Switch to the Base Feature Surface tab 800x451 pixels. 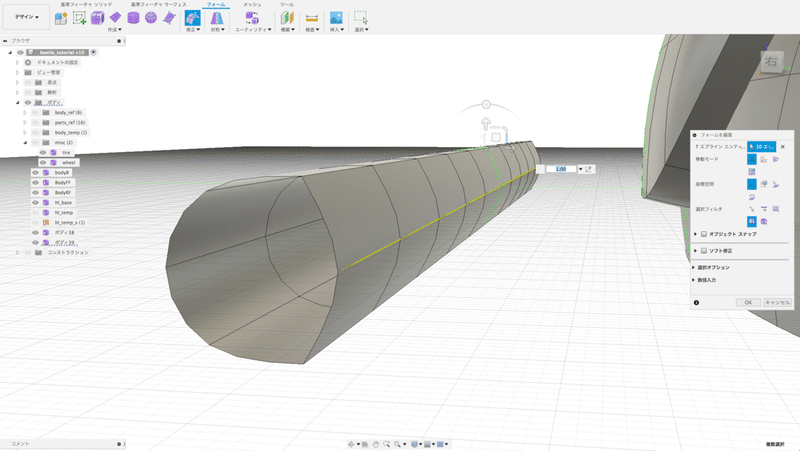tap(159, 4)
